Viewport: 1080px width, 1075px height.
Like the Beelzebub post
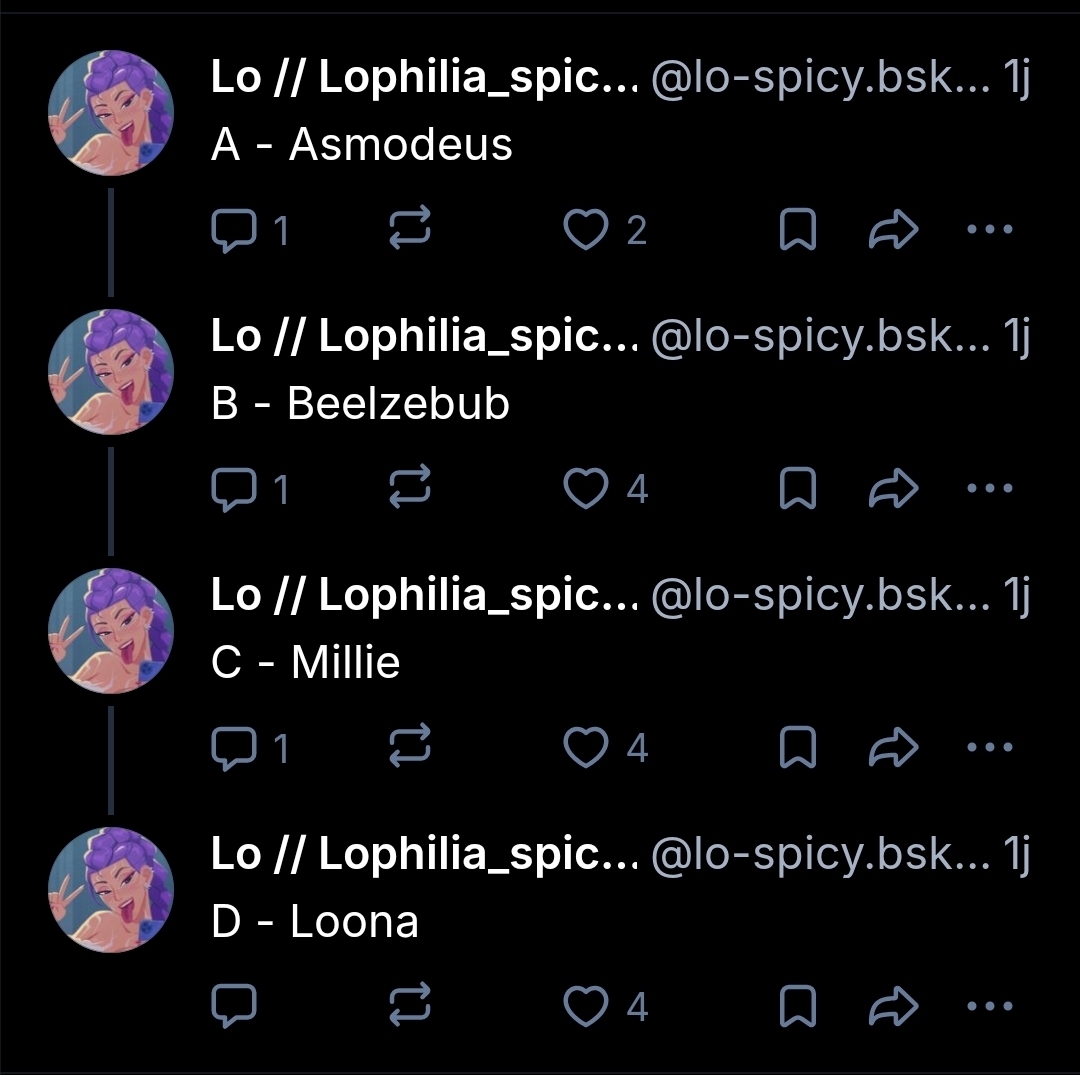pyautogui.click(x=586, y=489)
